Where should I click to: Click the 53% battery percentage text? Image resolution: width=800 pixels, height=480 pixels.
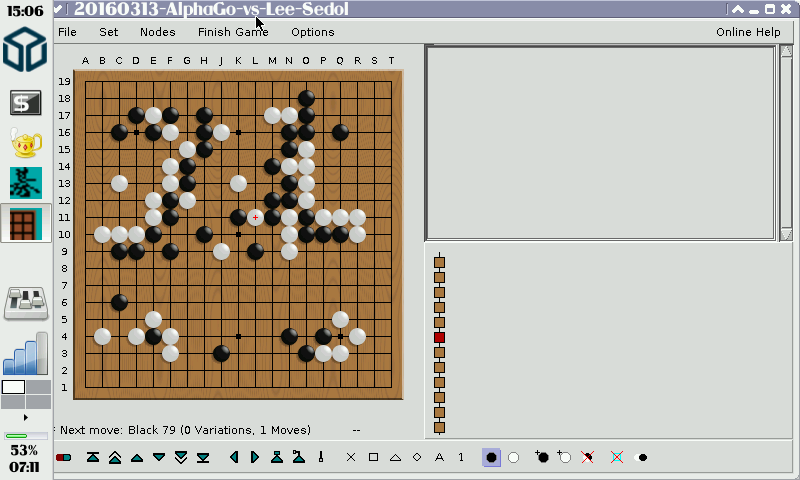[x=24, y=450]
